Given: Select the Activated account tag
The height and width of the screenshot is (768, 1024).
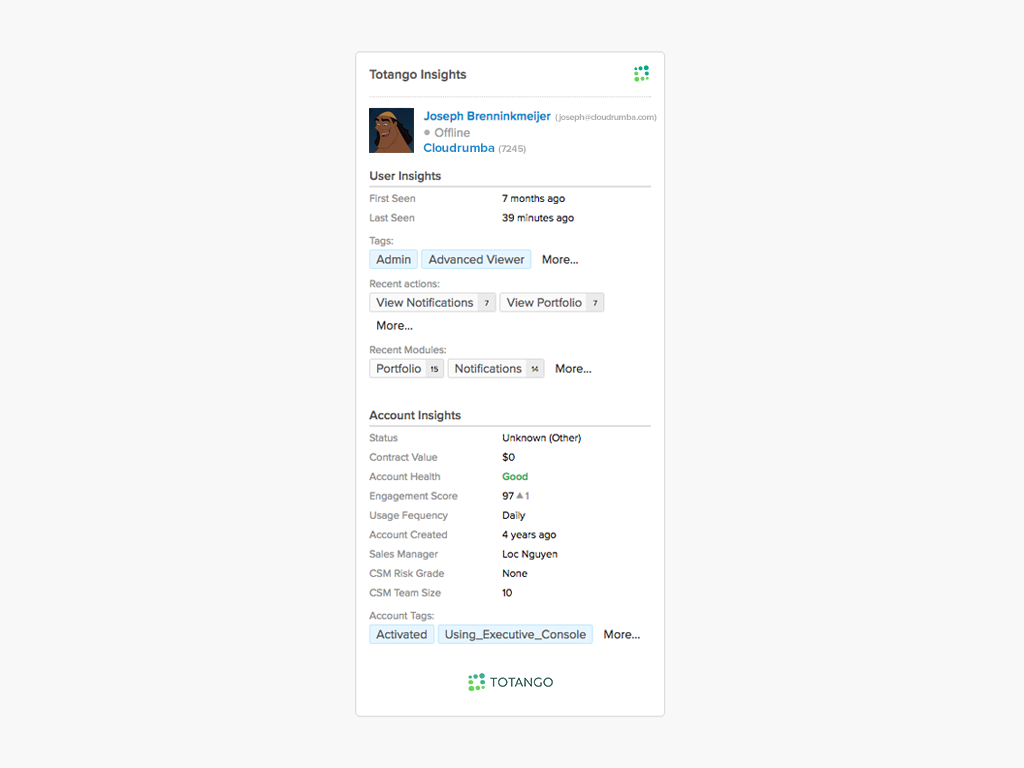Looking at the screenshot, I should tap(401, 635).
